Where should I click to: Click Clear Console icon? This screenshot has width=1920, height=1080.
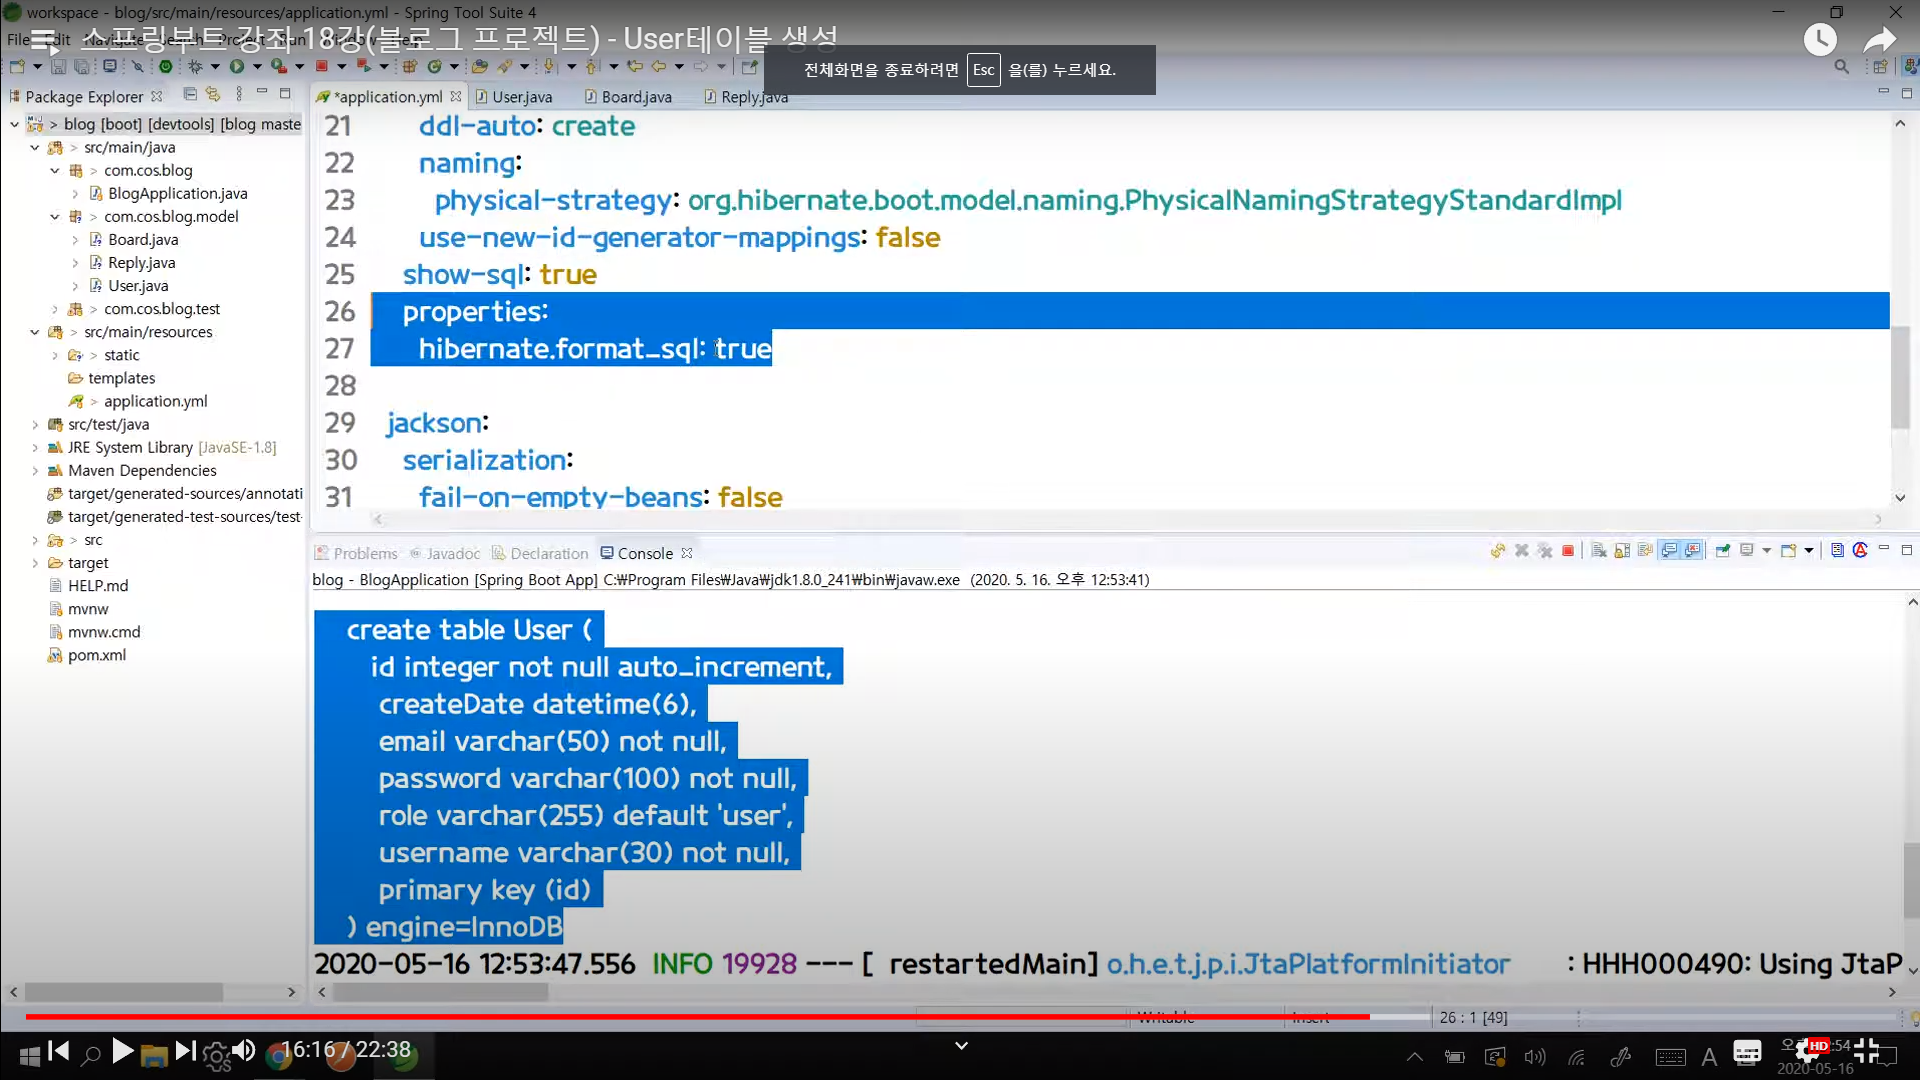point(1599,551)
